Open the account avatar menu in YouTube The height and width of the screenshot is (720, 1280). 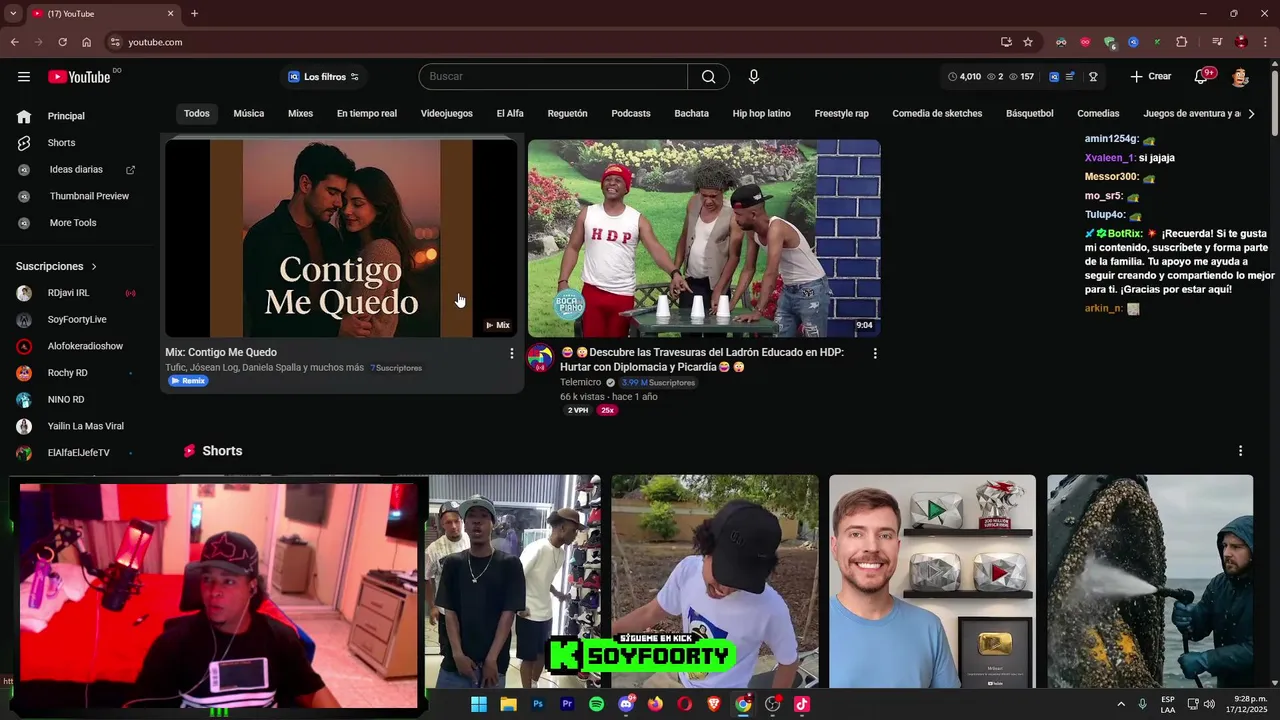point(1240,77)
